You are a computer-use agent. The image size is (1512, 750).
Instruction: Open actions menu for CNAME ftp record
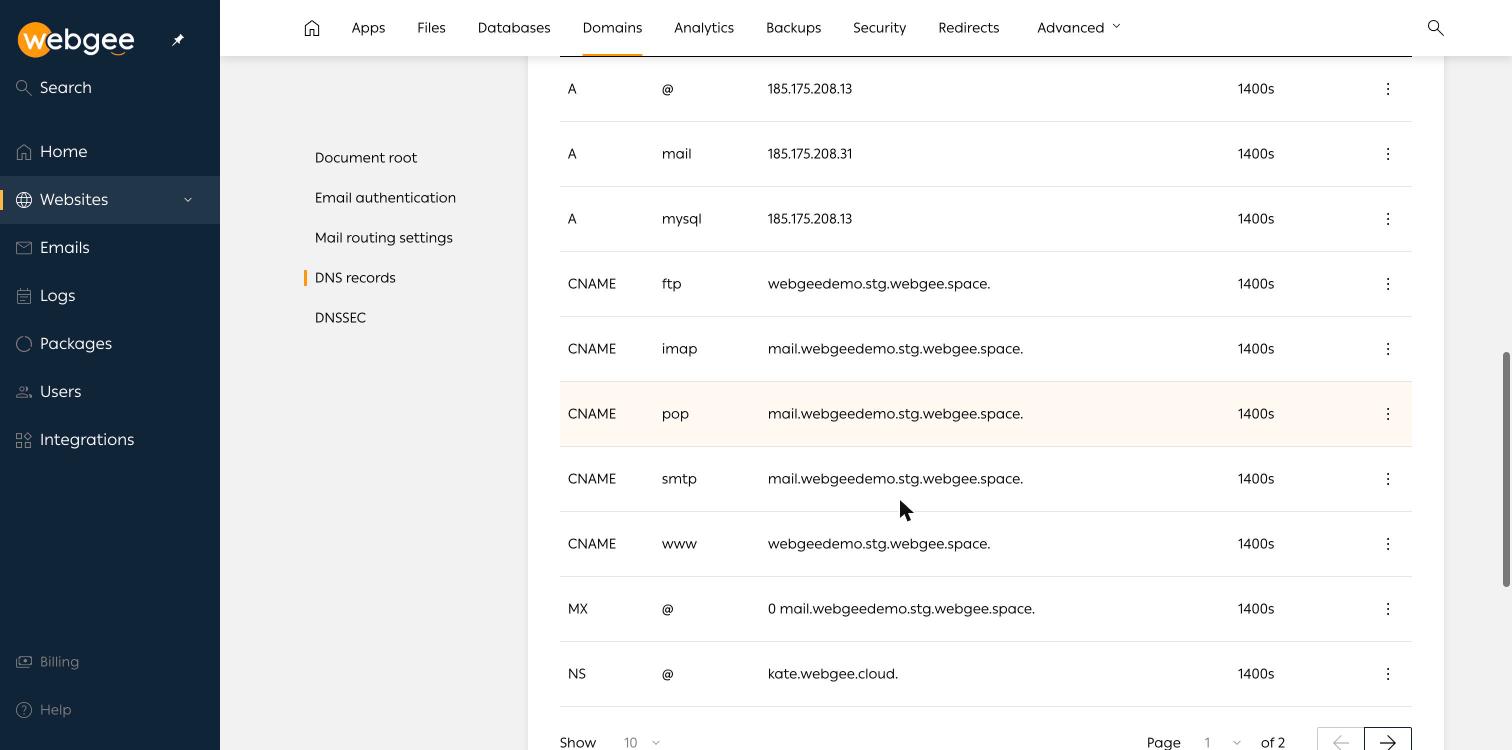(x=1387, y=284)
